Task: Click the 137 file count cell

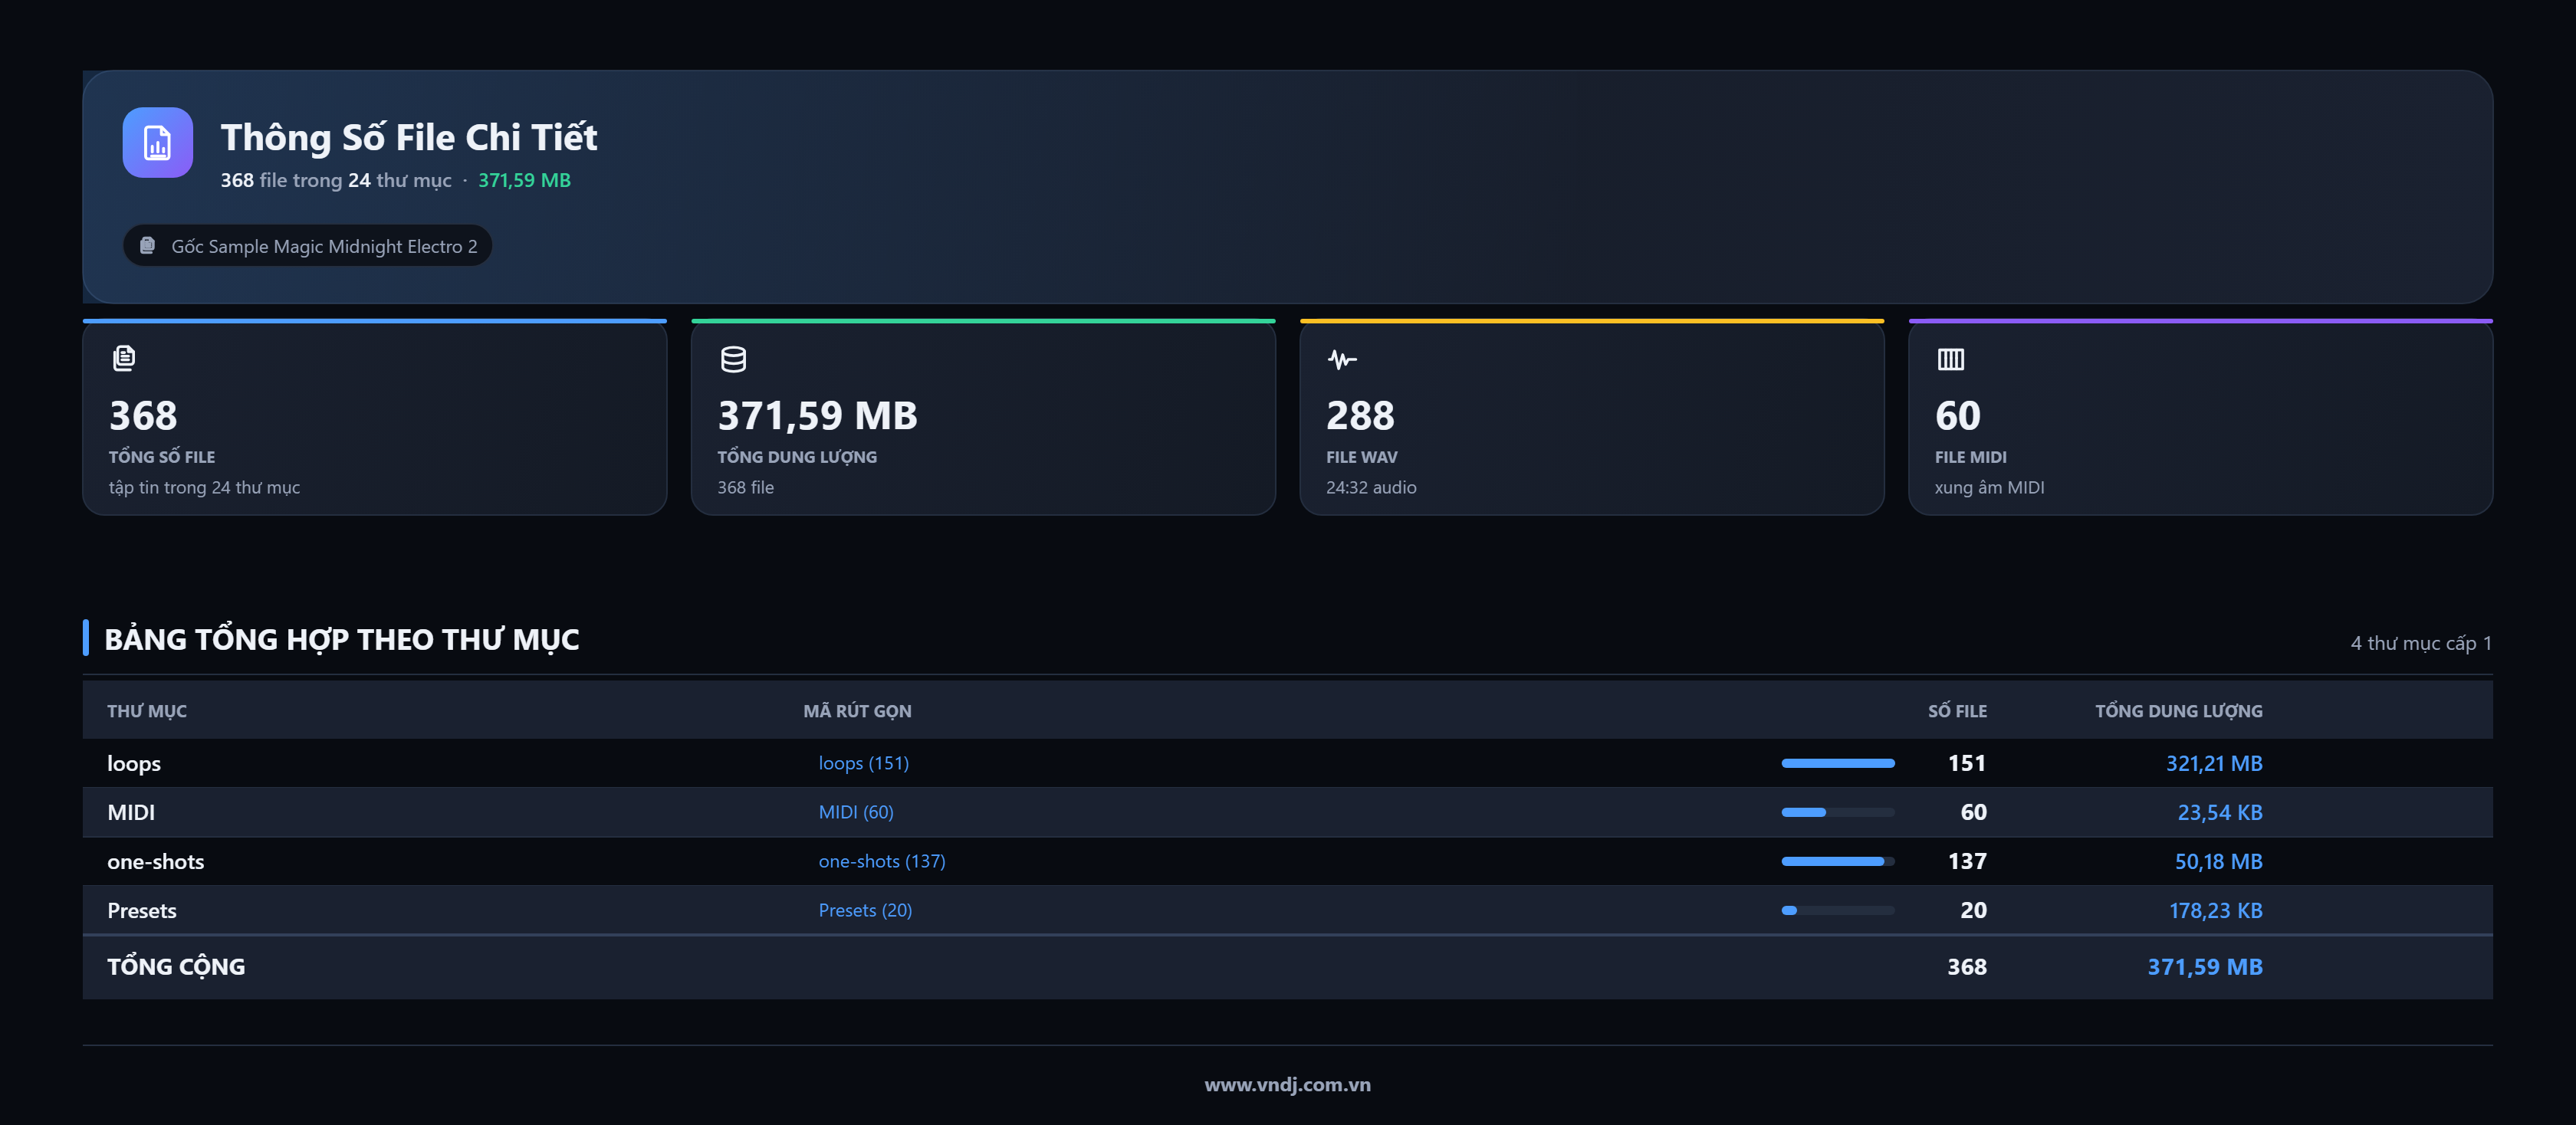Action: point(1966,861)
